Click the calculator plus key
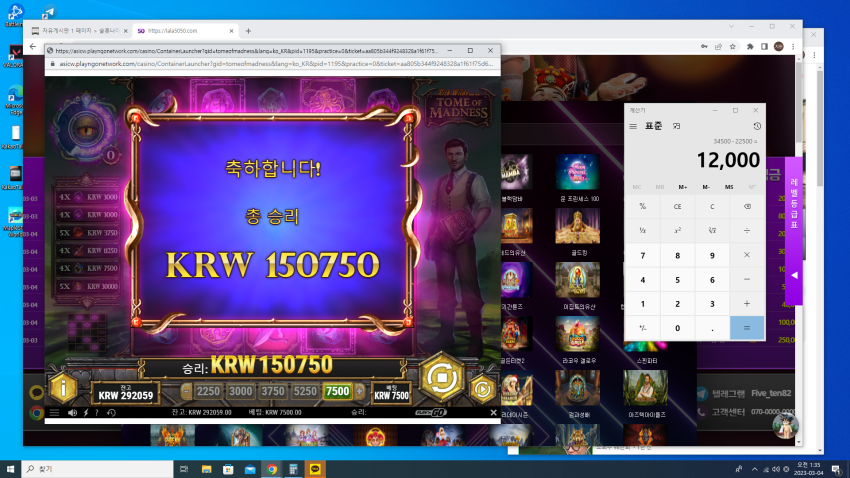 pos(746,304)
